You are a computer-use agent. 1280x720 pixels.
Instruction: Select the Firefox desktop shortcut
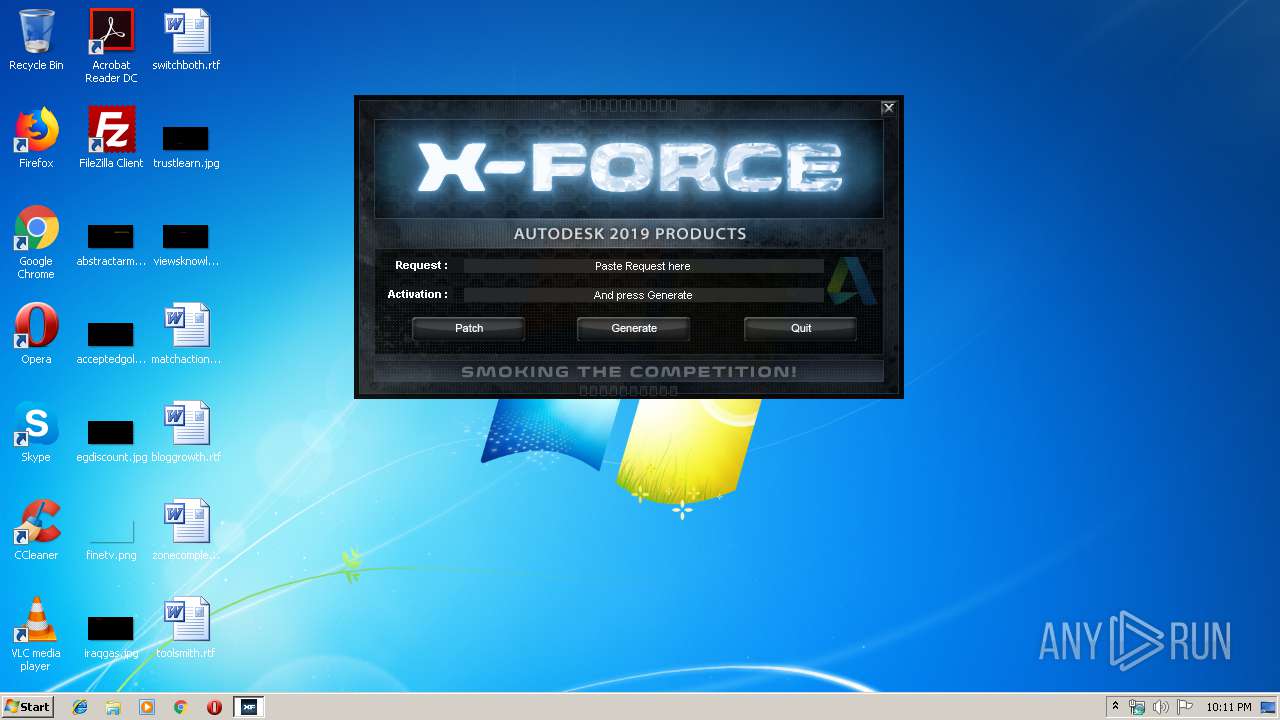[x=36, y=138]
